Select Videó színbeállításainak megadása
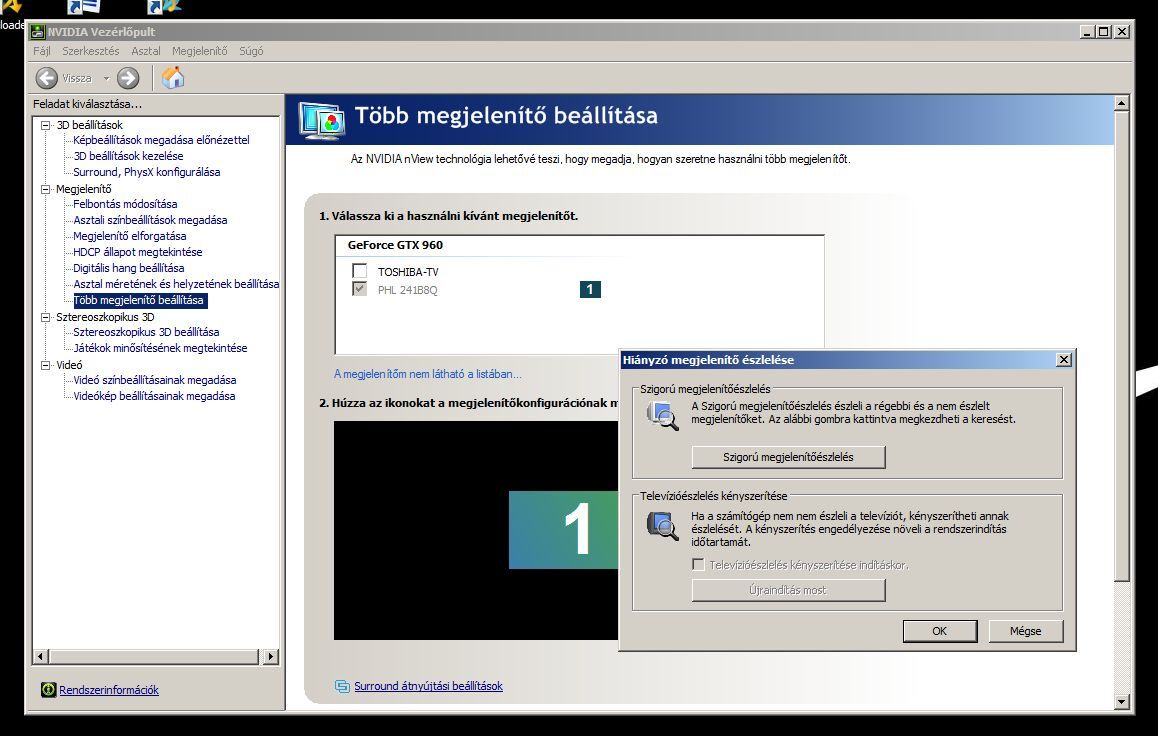The height and width of the screenshot is (736, 1158). pos(154,379)
